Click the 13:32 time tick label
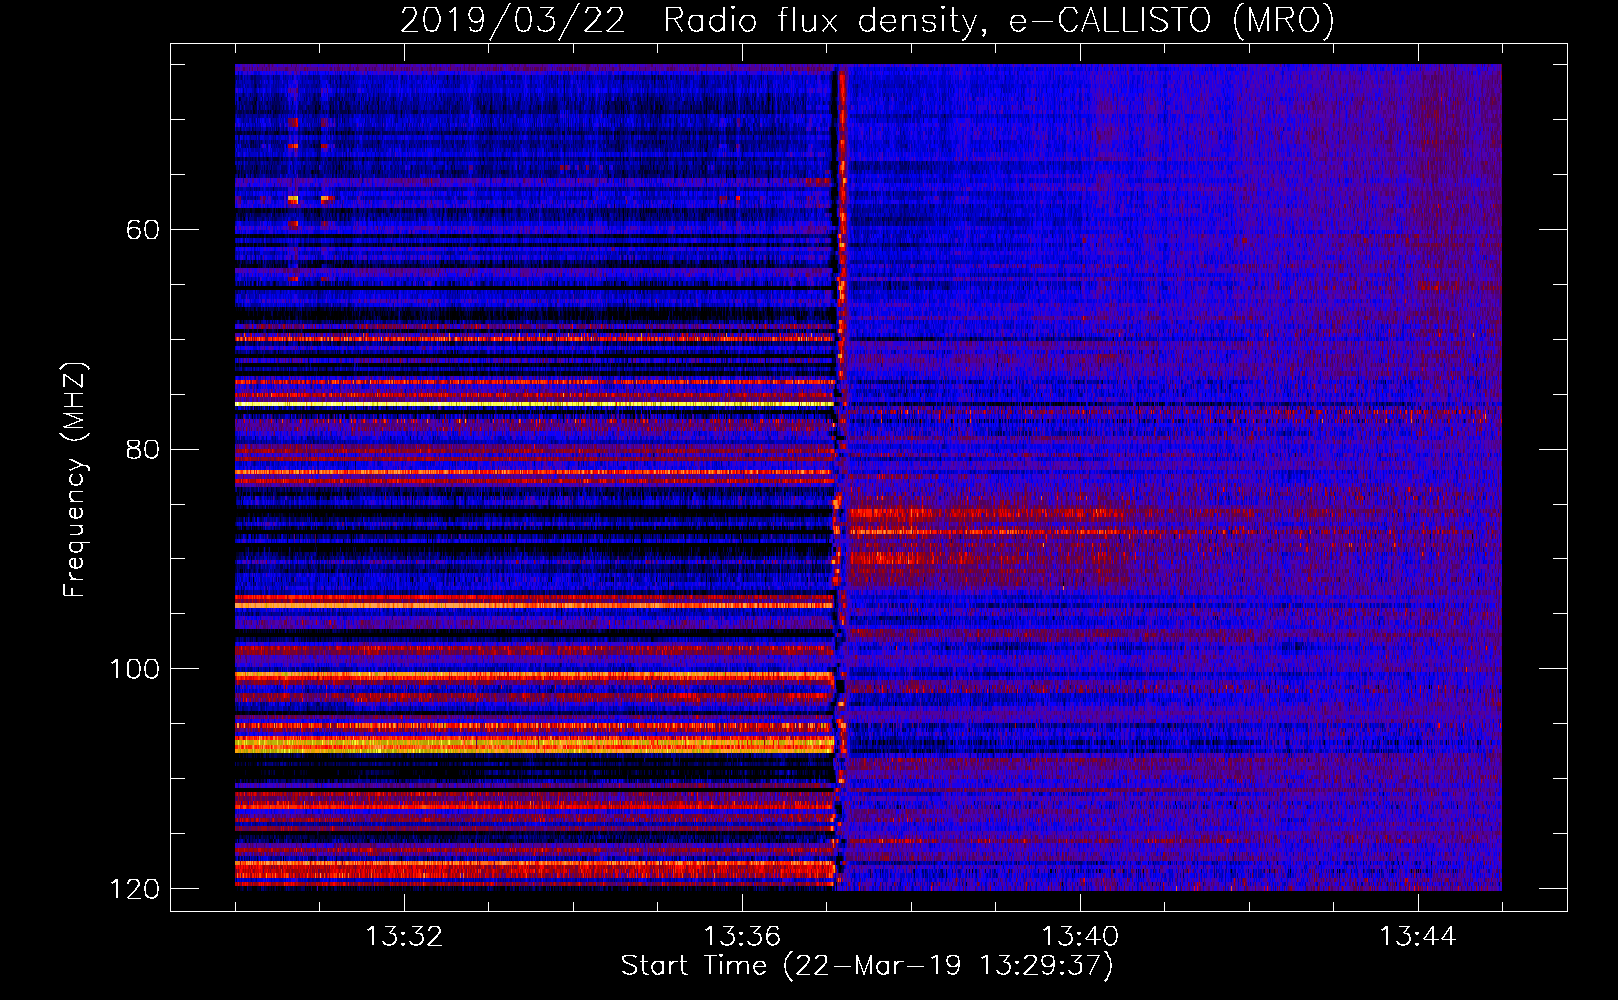Screen dimensions: 1618x1000 click(x=404, y=937)
